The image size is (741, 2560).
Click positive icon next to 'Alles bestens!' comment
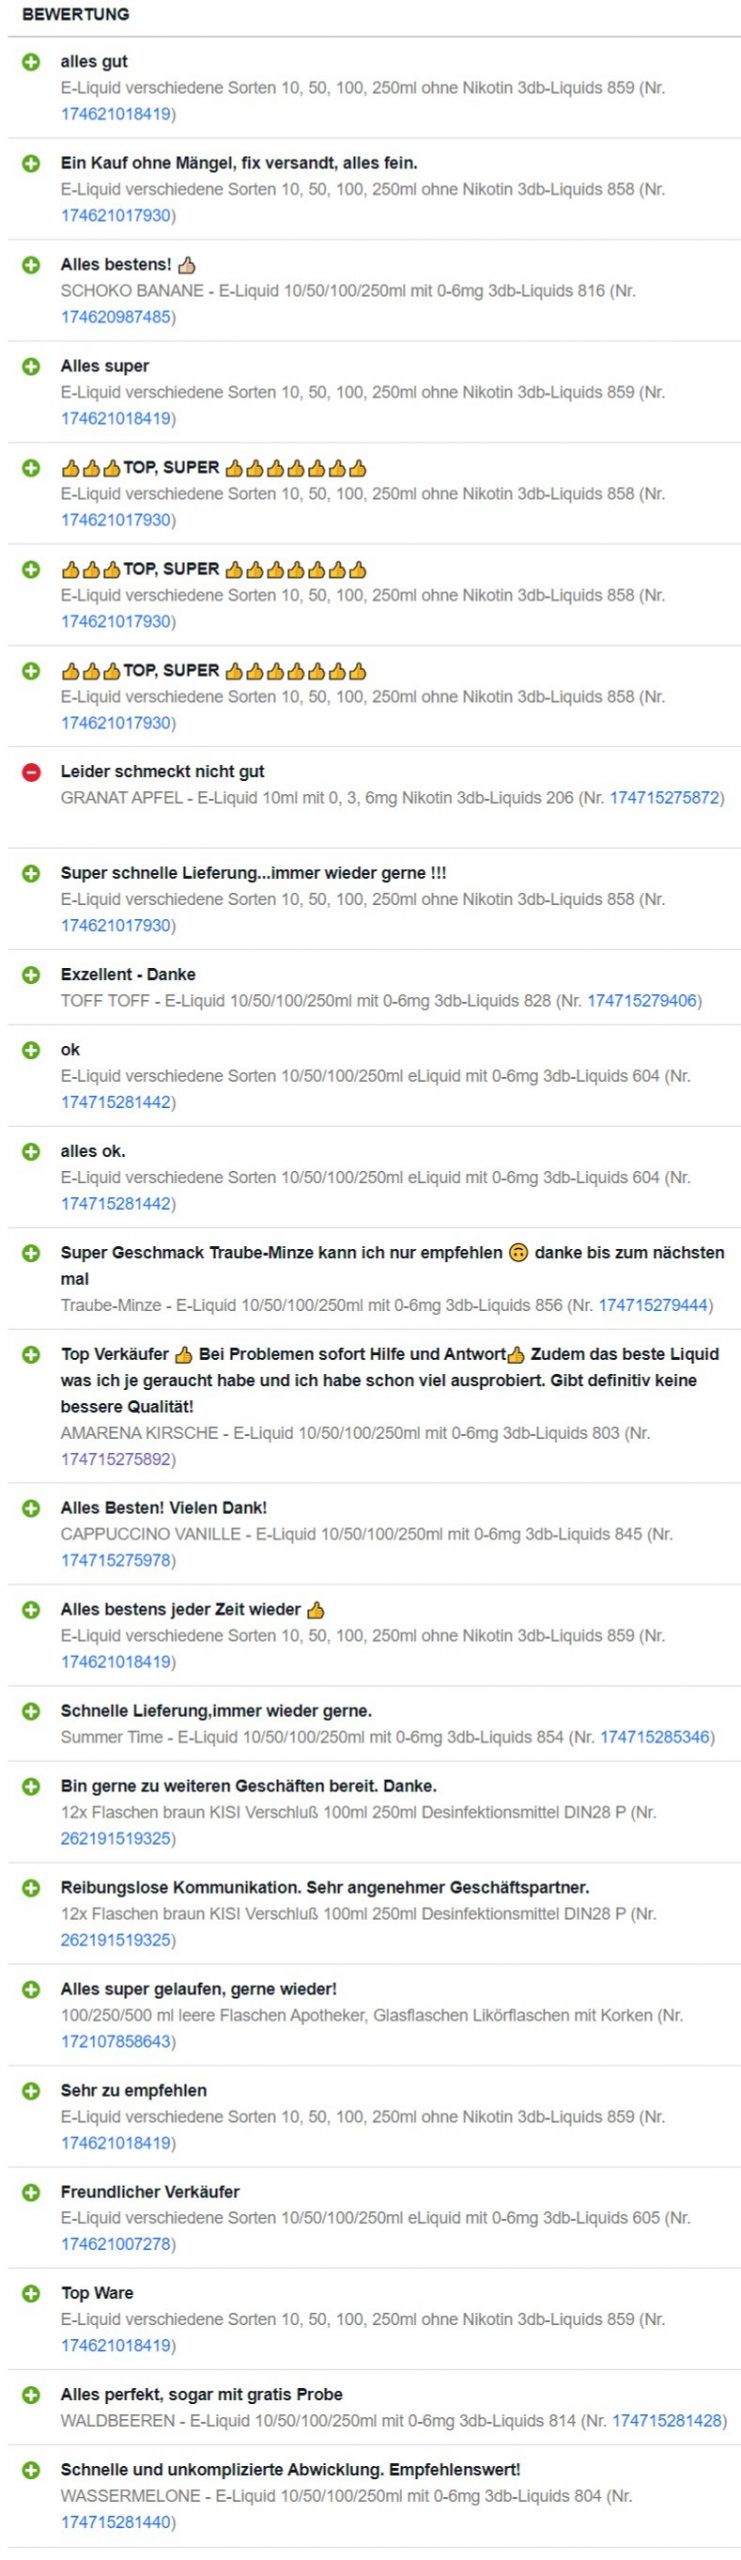click(31, 265)
